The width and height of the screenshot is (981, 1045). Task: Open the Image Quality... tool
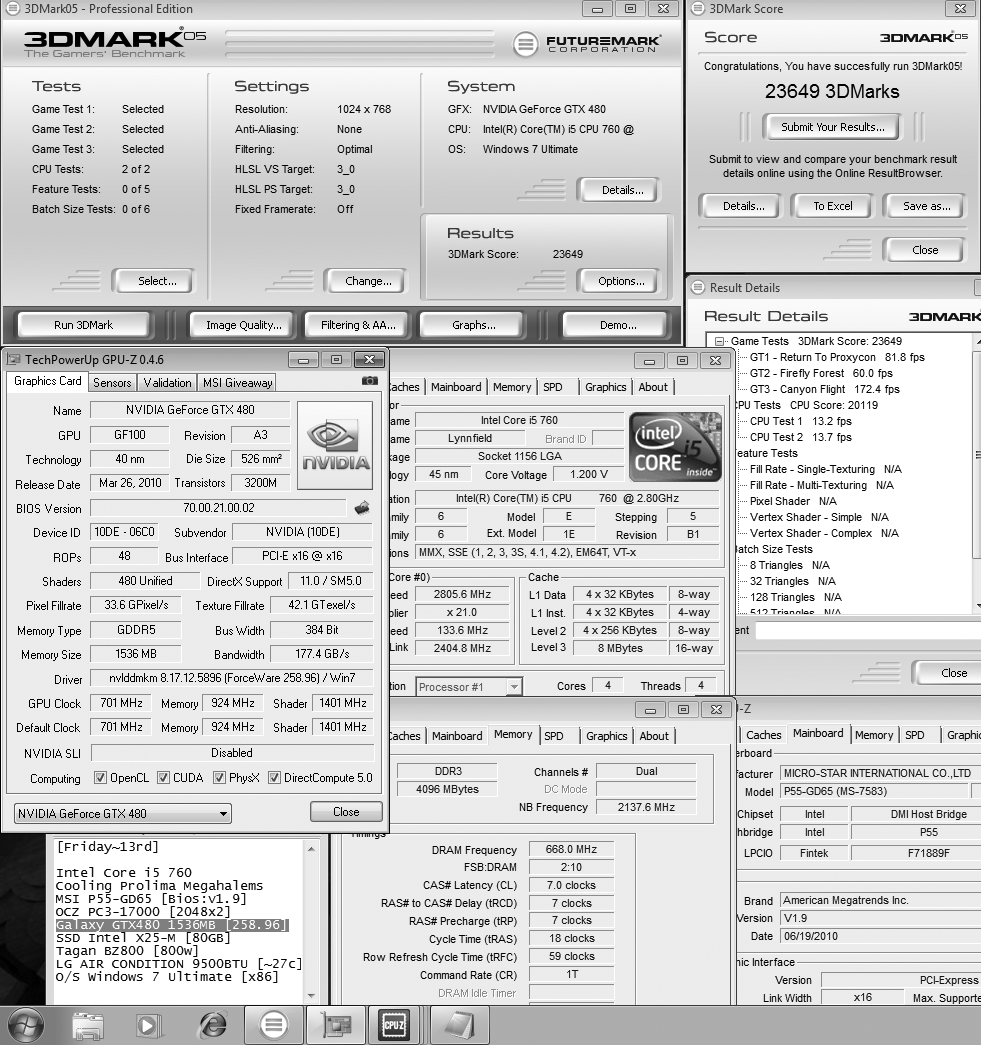tap(243, 325)
